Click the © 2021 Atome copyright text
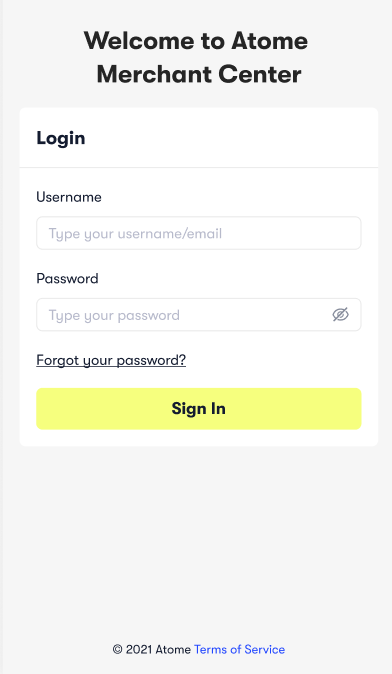 point(152,649)
